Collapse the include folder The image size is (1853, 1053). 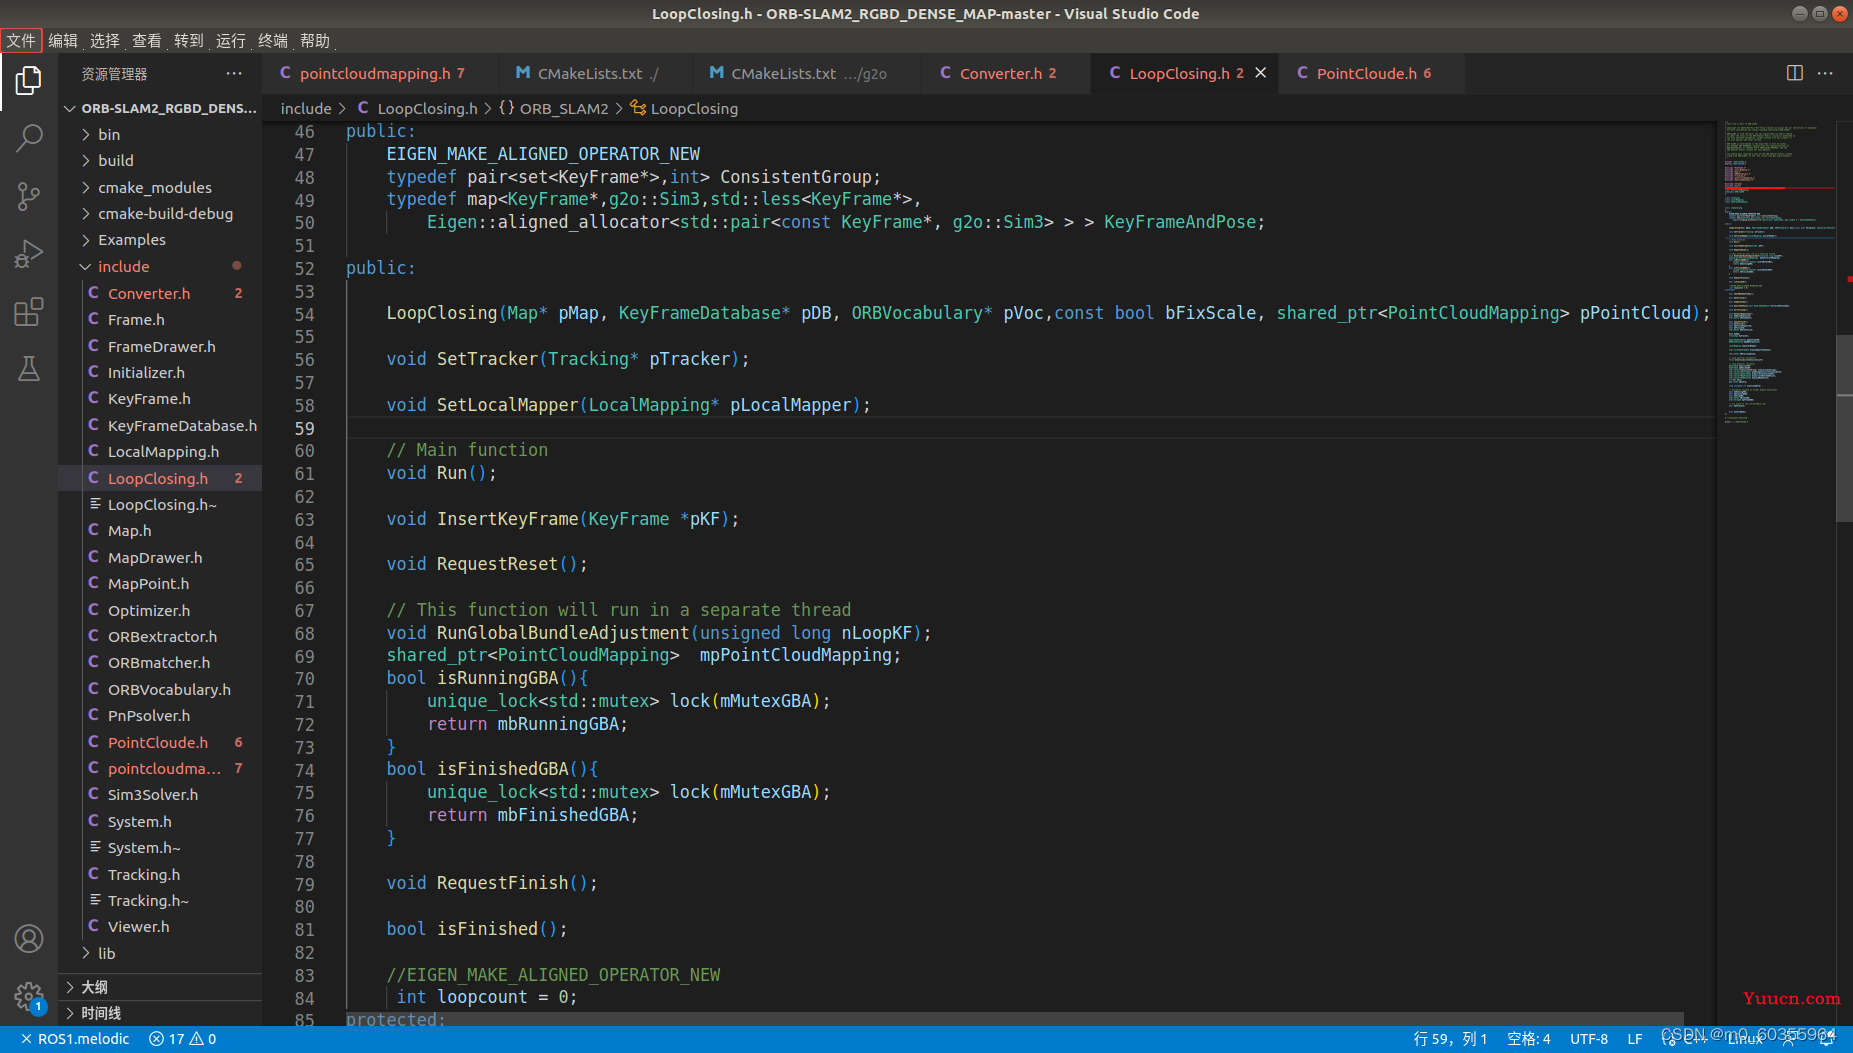click(160, 266)
